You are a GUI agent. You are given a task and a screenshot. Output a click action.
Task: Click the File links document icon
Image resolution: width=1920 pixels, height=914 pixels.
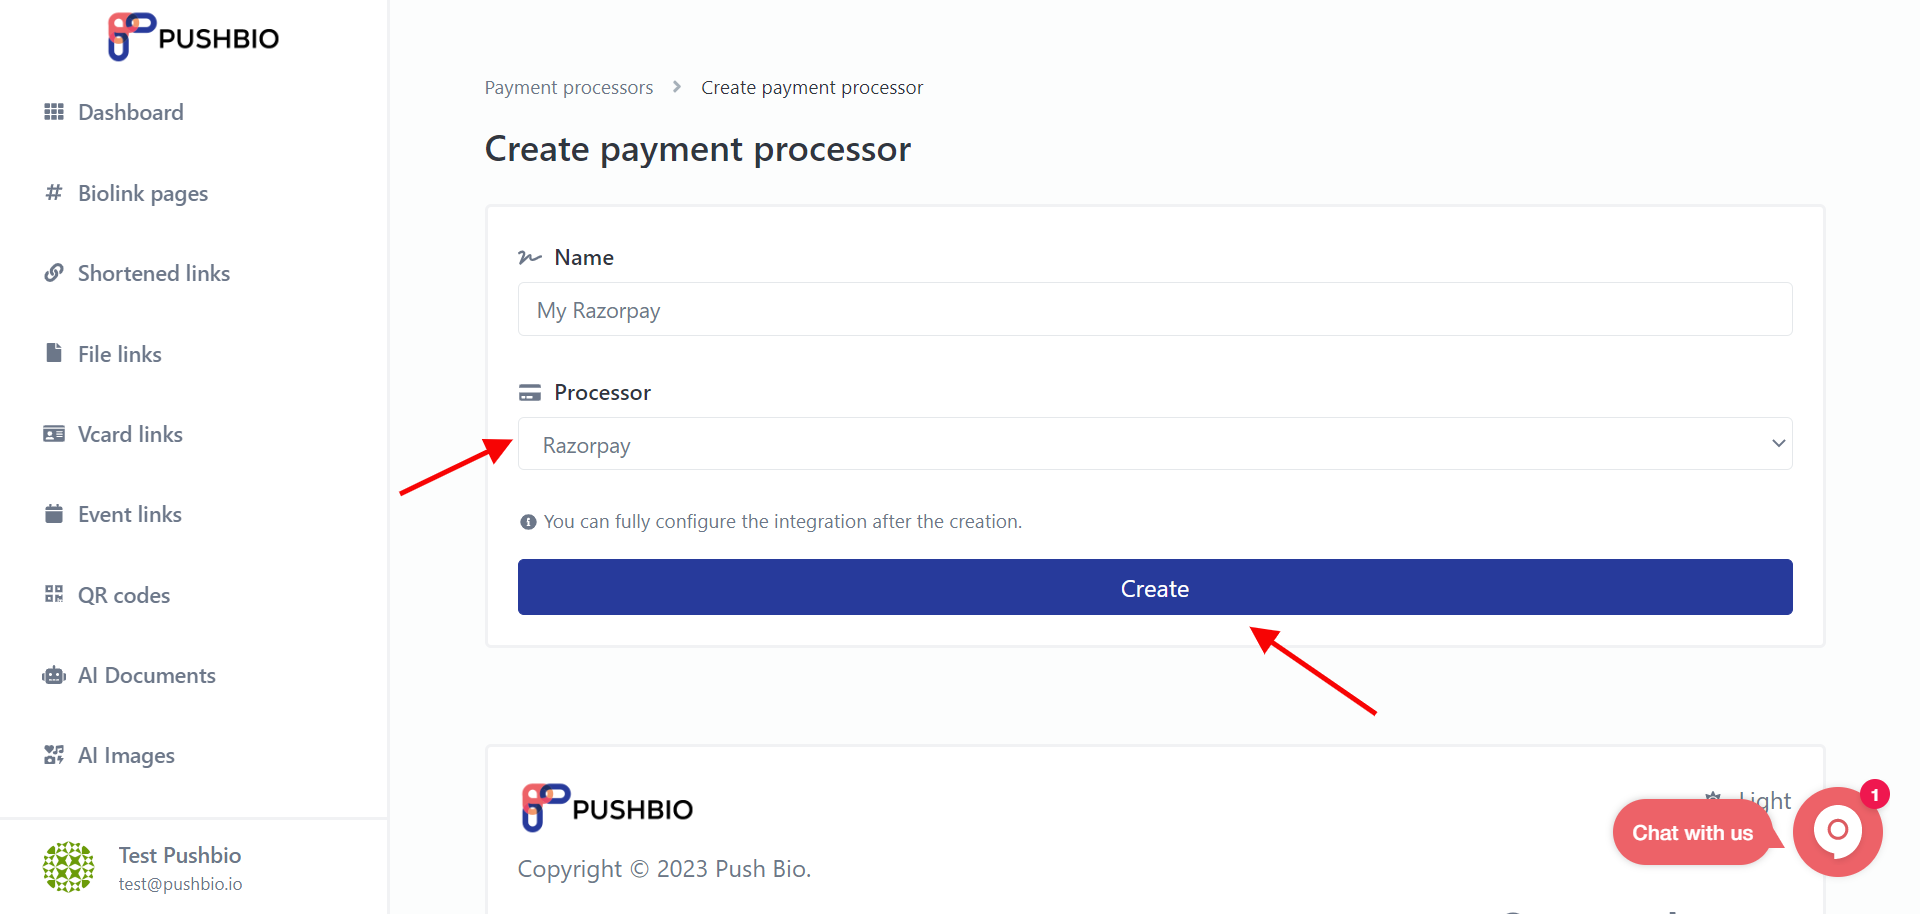click(x=54, y=353)
